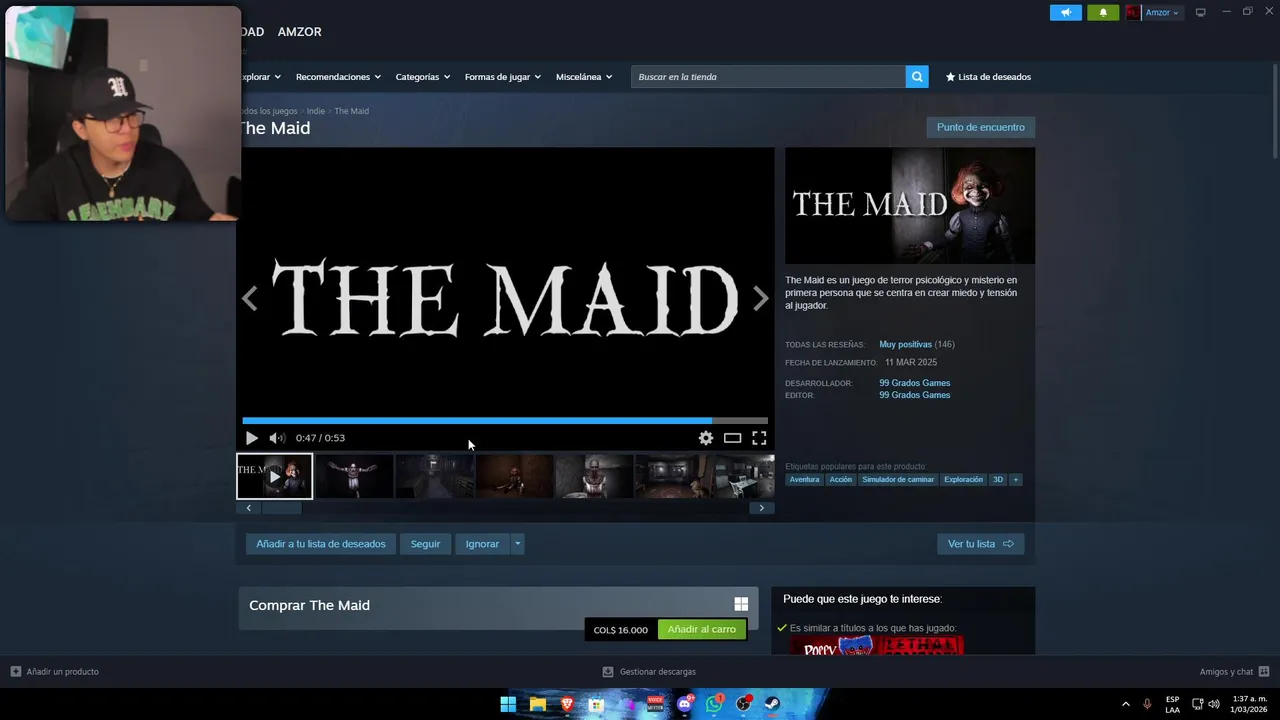1280x720 pixels.
Task: Open Formas de jugar dropdown
Action: click(502, 77)
